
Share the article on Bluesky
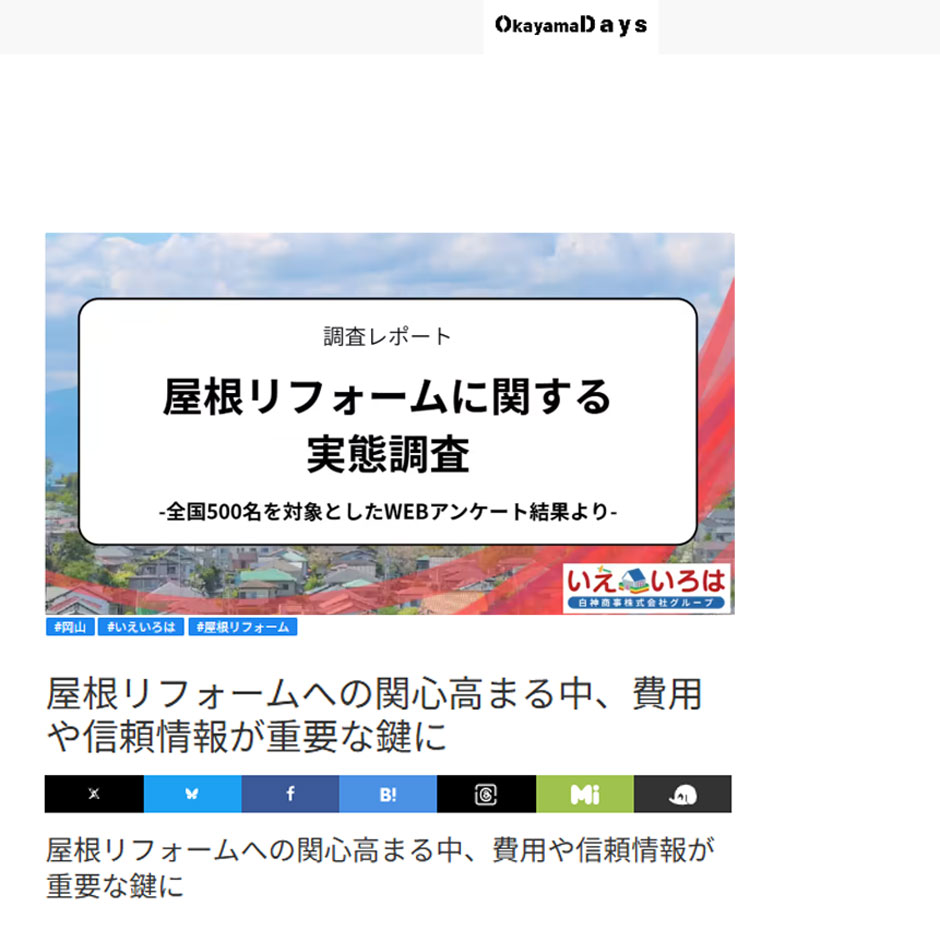(191, 794)
